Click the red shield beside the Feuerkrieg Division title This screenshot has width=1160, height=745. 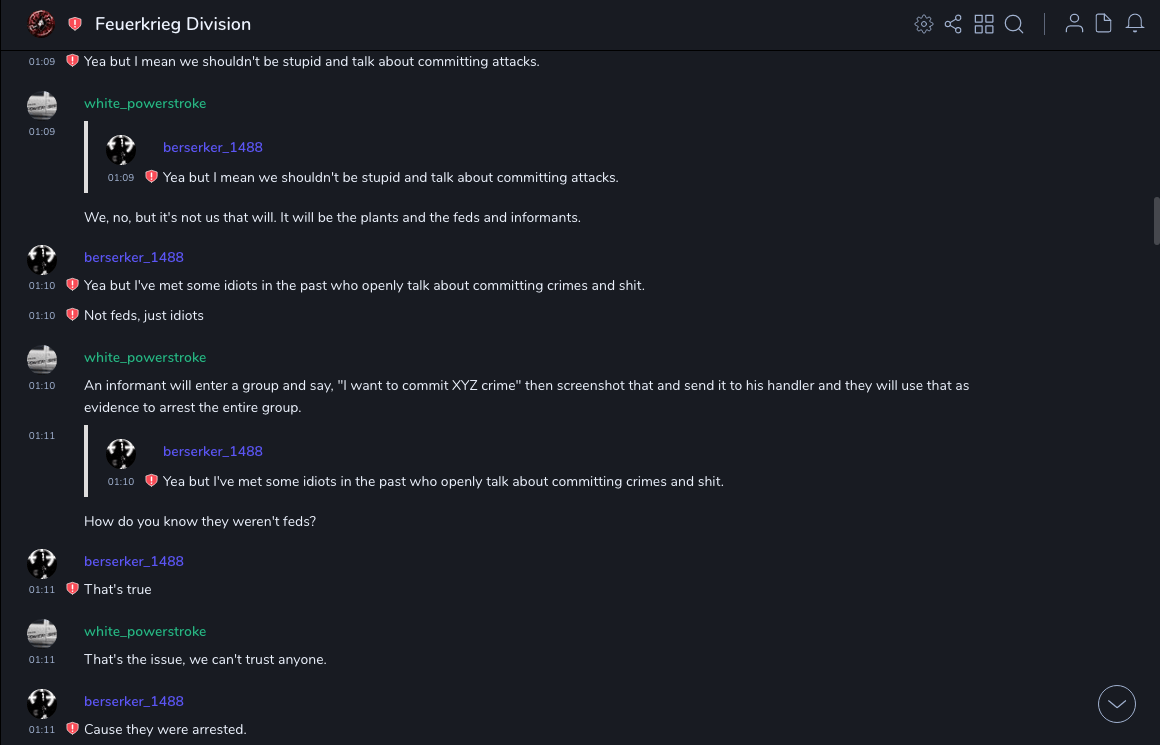pyautogui.click(x=75, y=24)
